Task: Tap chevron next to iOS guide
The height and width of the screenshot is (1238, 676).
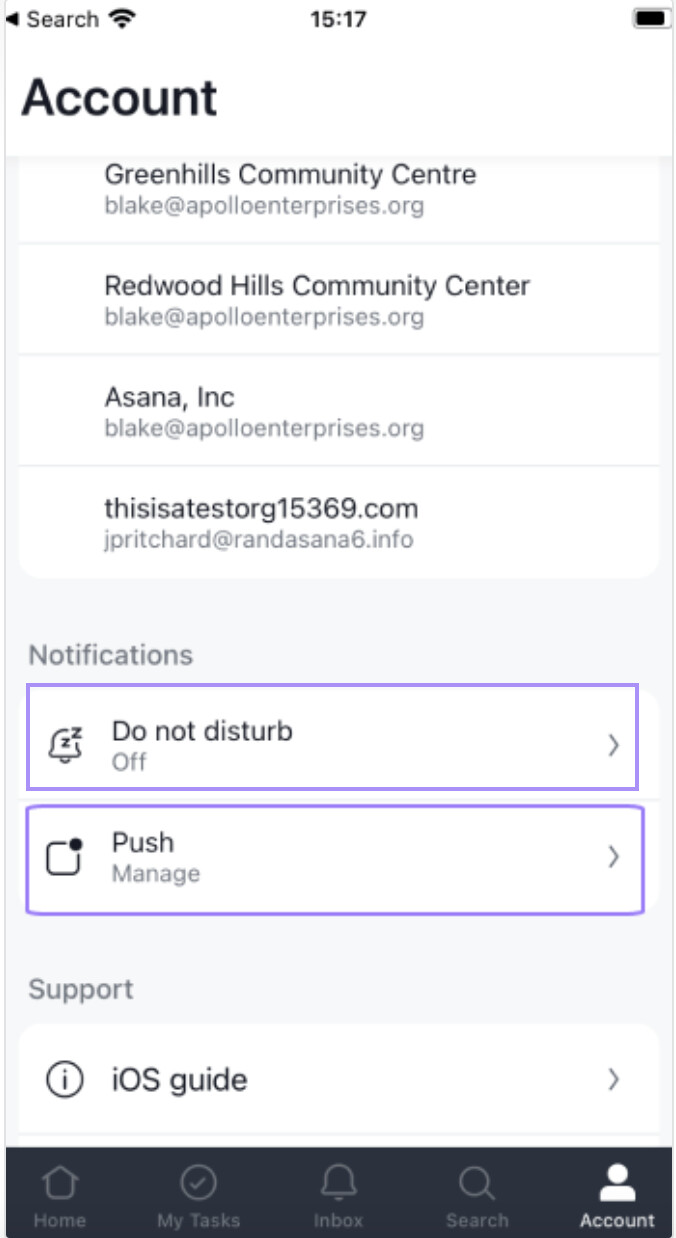Action: (614, 1080)
